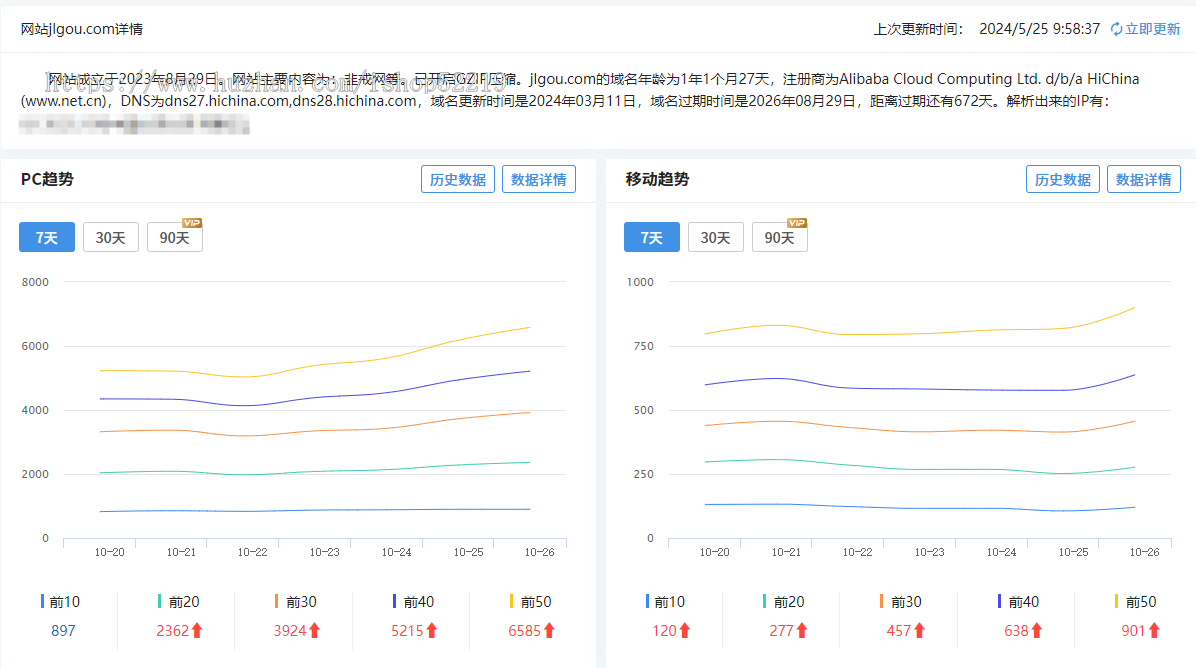Click the value 638 under mobile 前40
The height and width of the screenshot is (668, 1196).
tap(1017, 631)
